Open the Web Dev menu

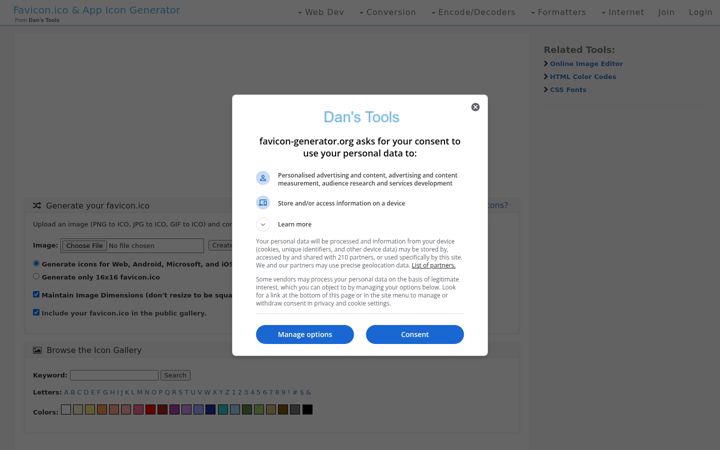[x=321, y=12]
